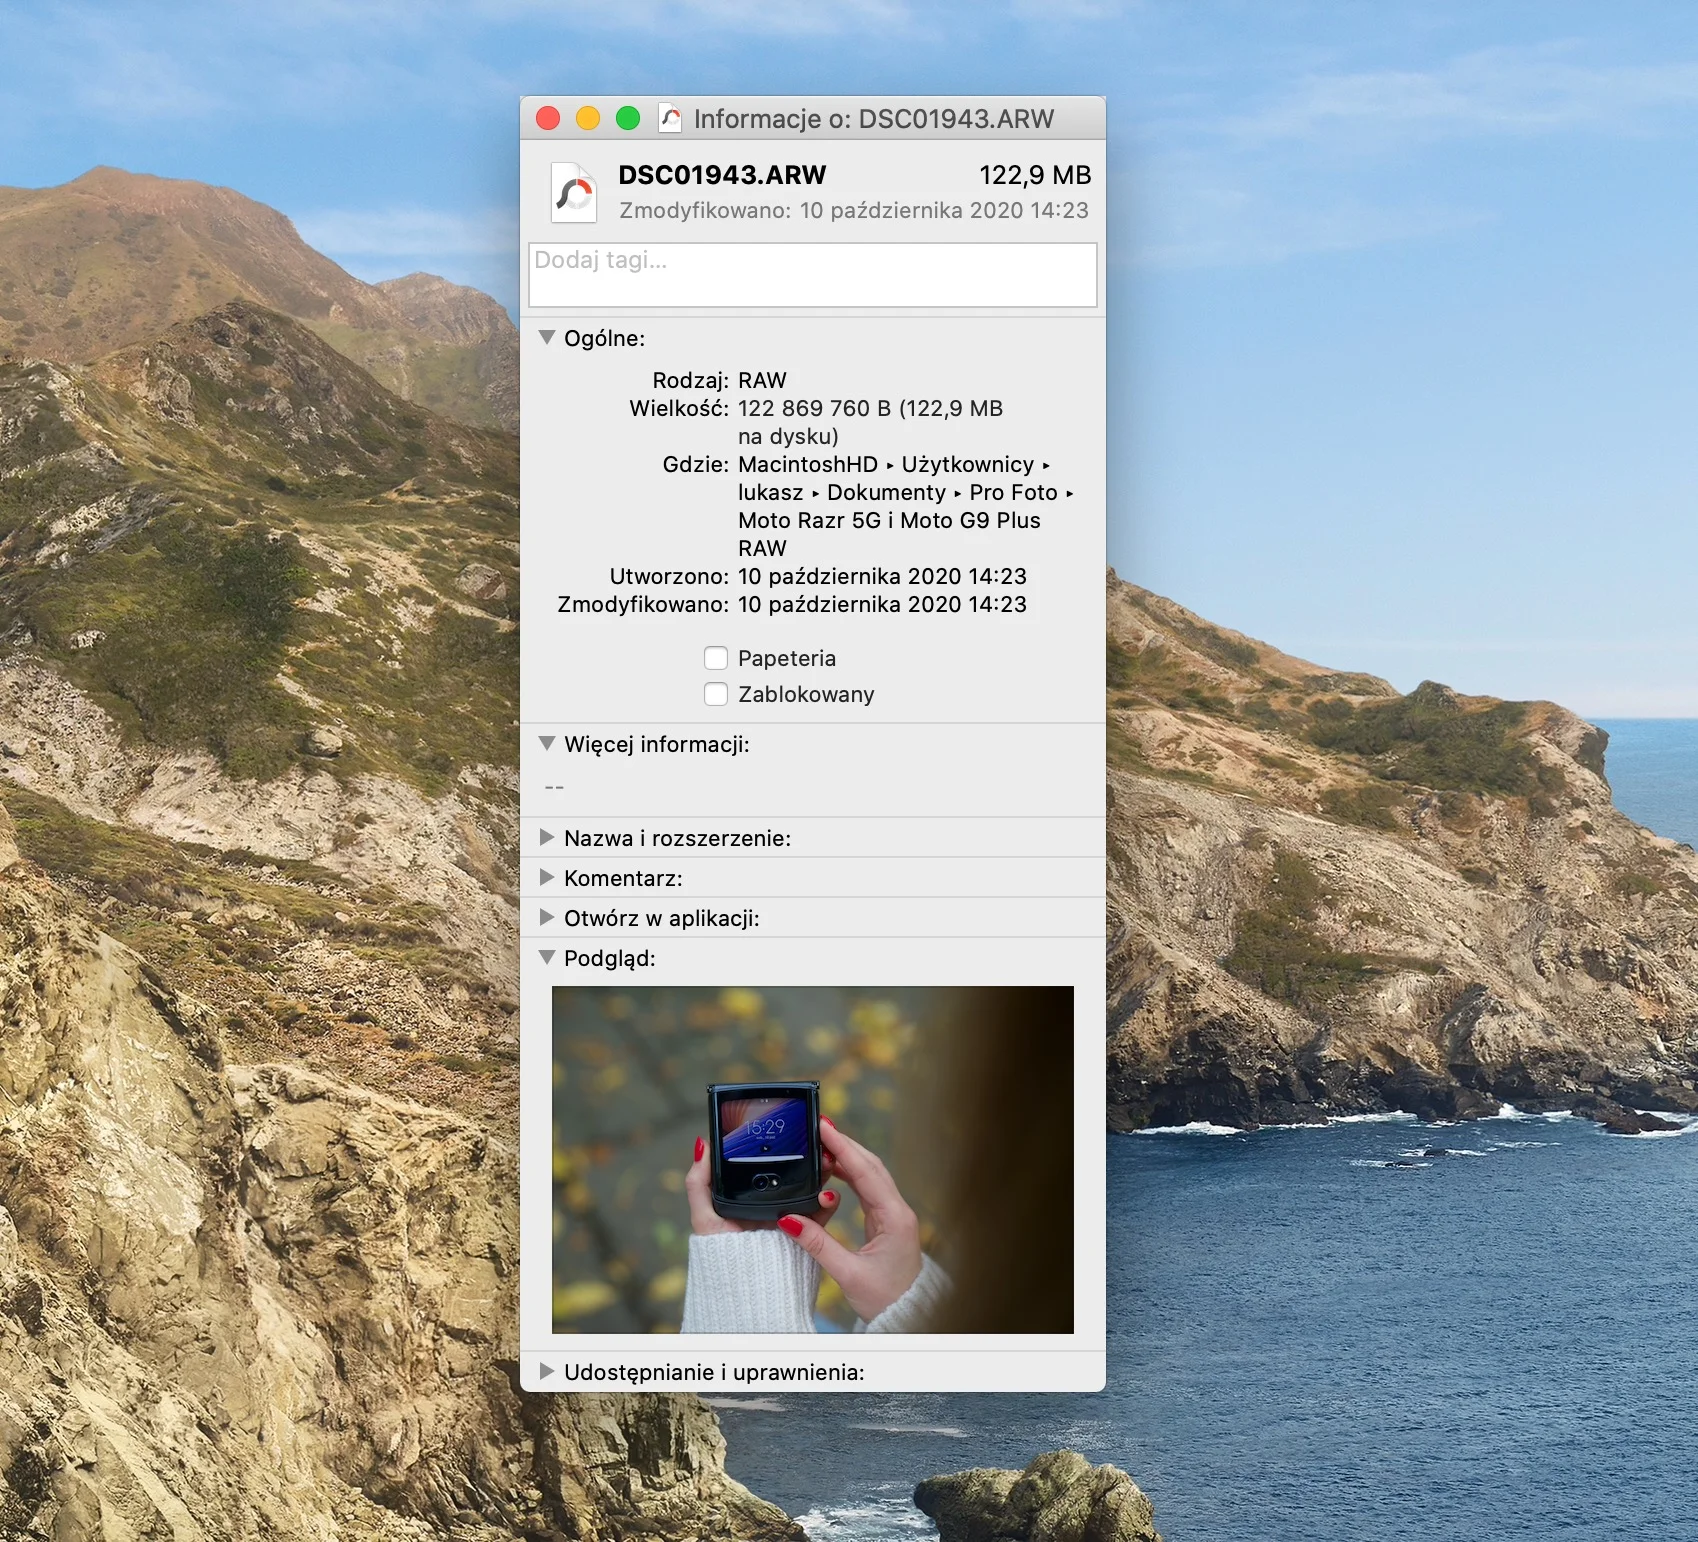Click the file icon in the title bar

670,118
